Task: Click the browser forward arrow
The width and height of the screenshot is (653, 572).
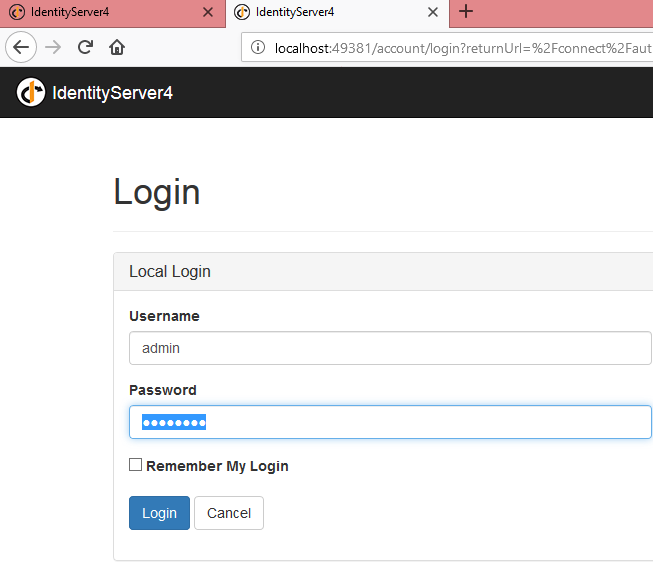Action: tap(53, 47)
